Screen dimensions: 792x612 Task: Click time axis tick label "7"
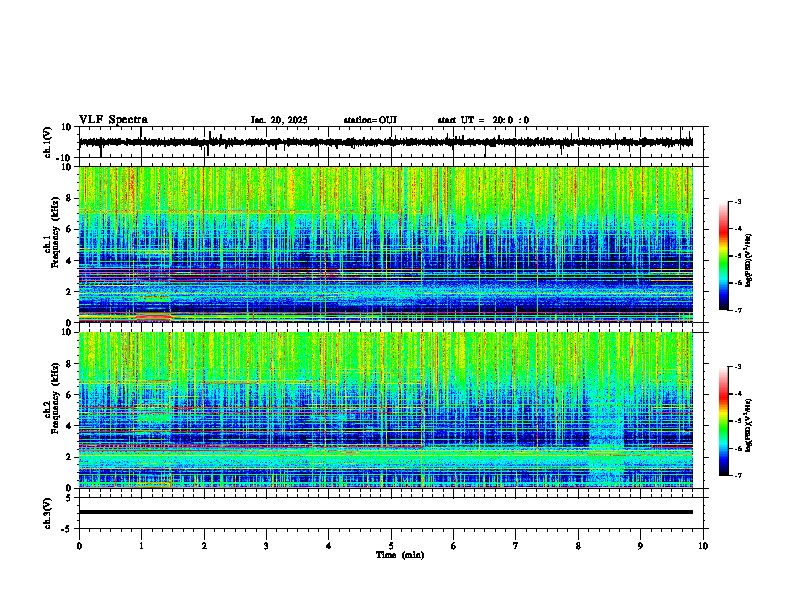tap(516, 546)
